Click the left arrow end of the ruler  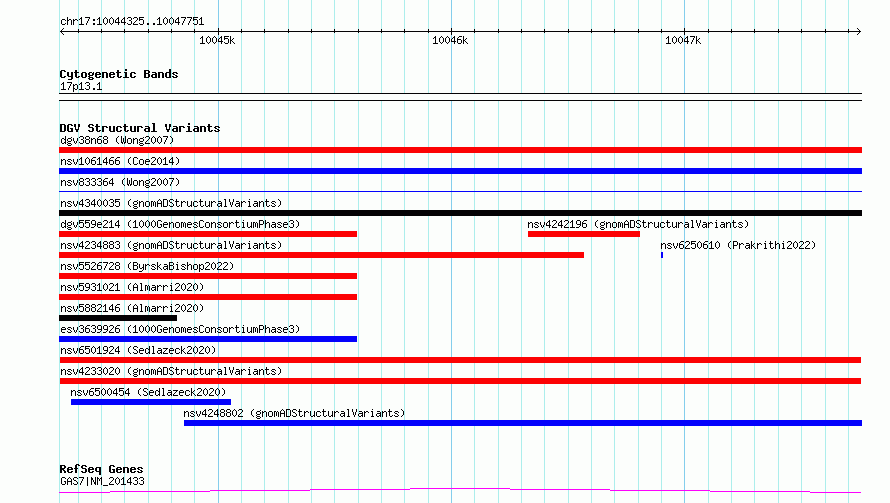coord(62,31)
